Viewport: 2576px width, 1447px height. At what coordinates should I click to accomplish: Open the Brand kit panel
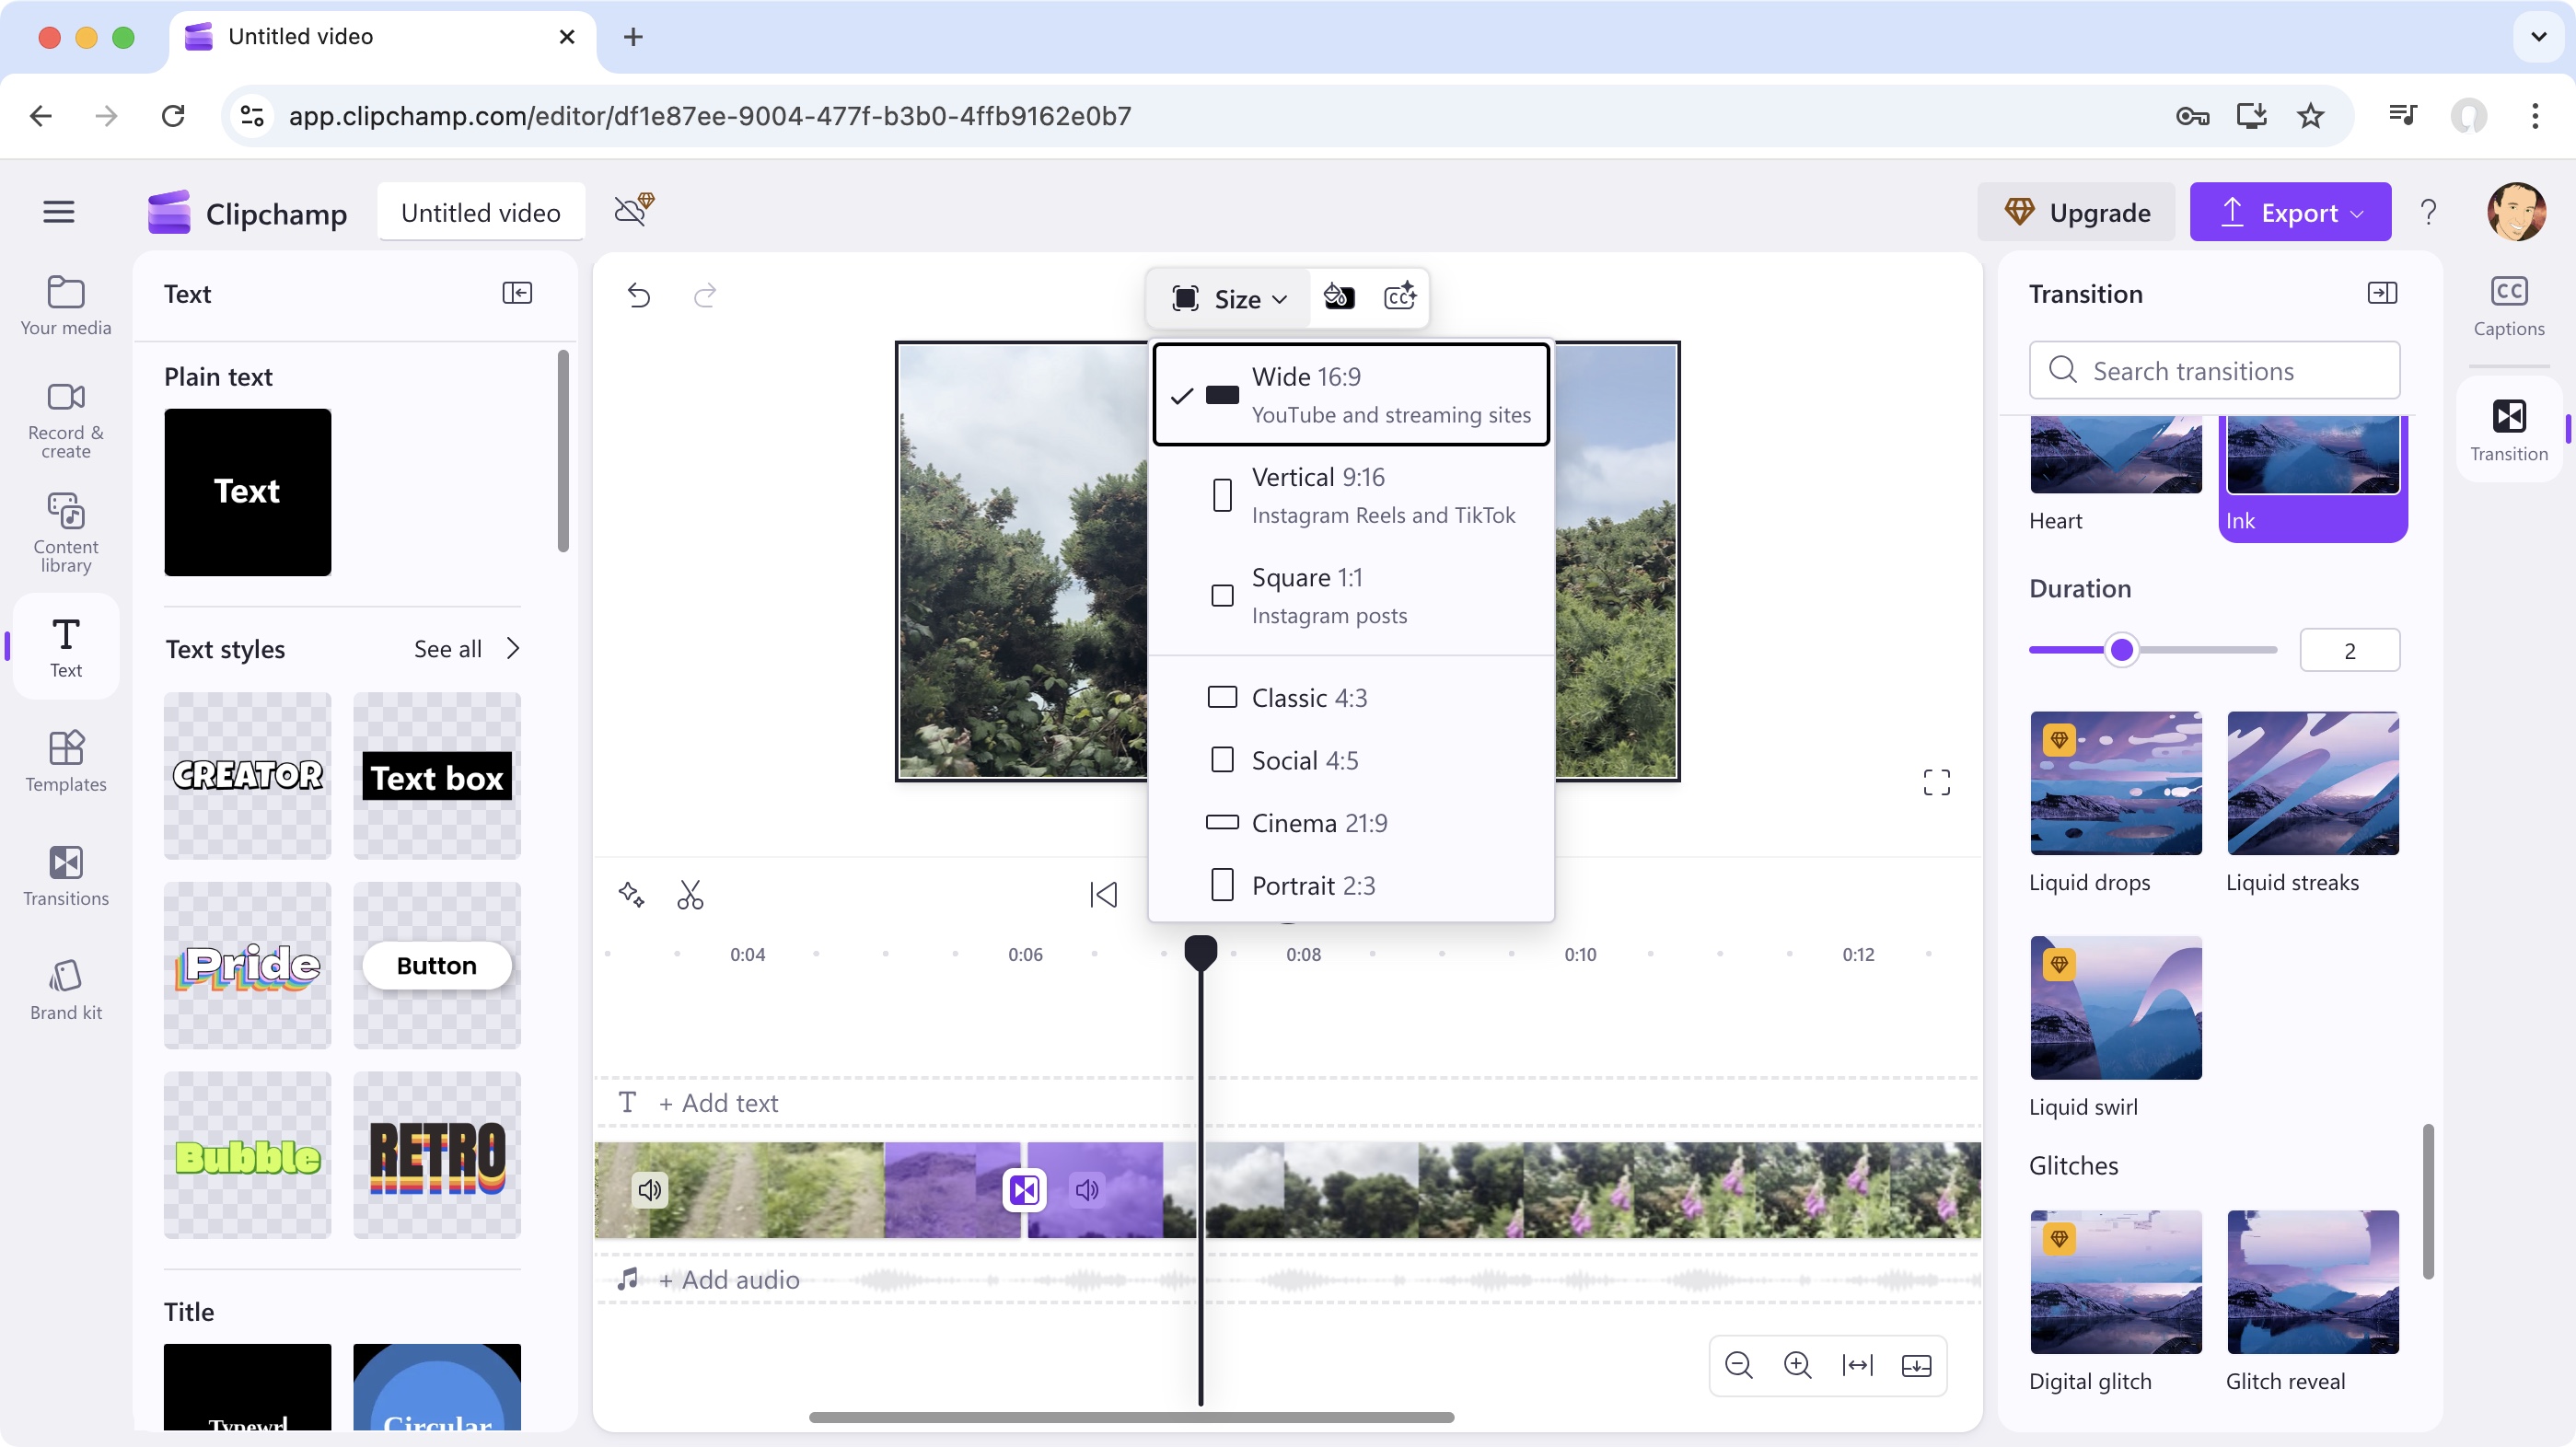[64, 988]
